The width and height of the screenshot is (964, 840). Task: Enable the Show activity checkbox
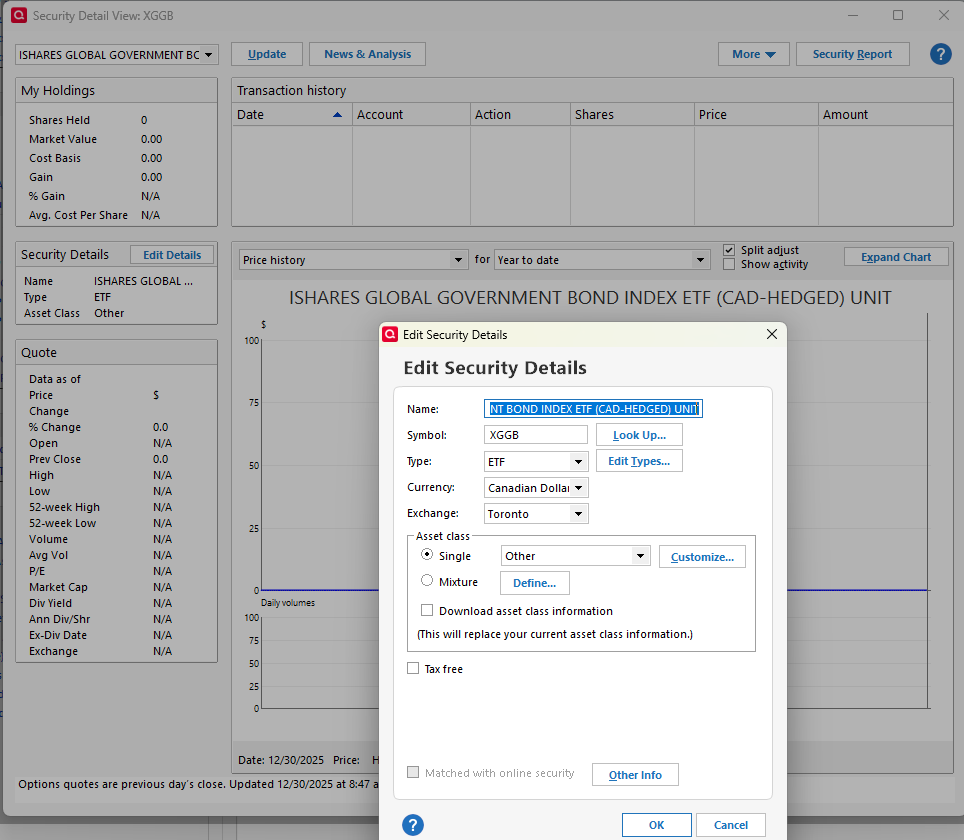pyautogui.click(x=729, y=264)
